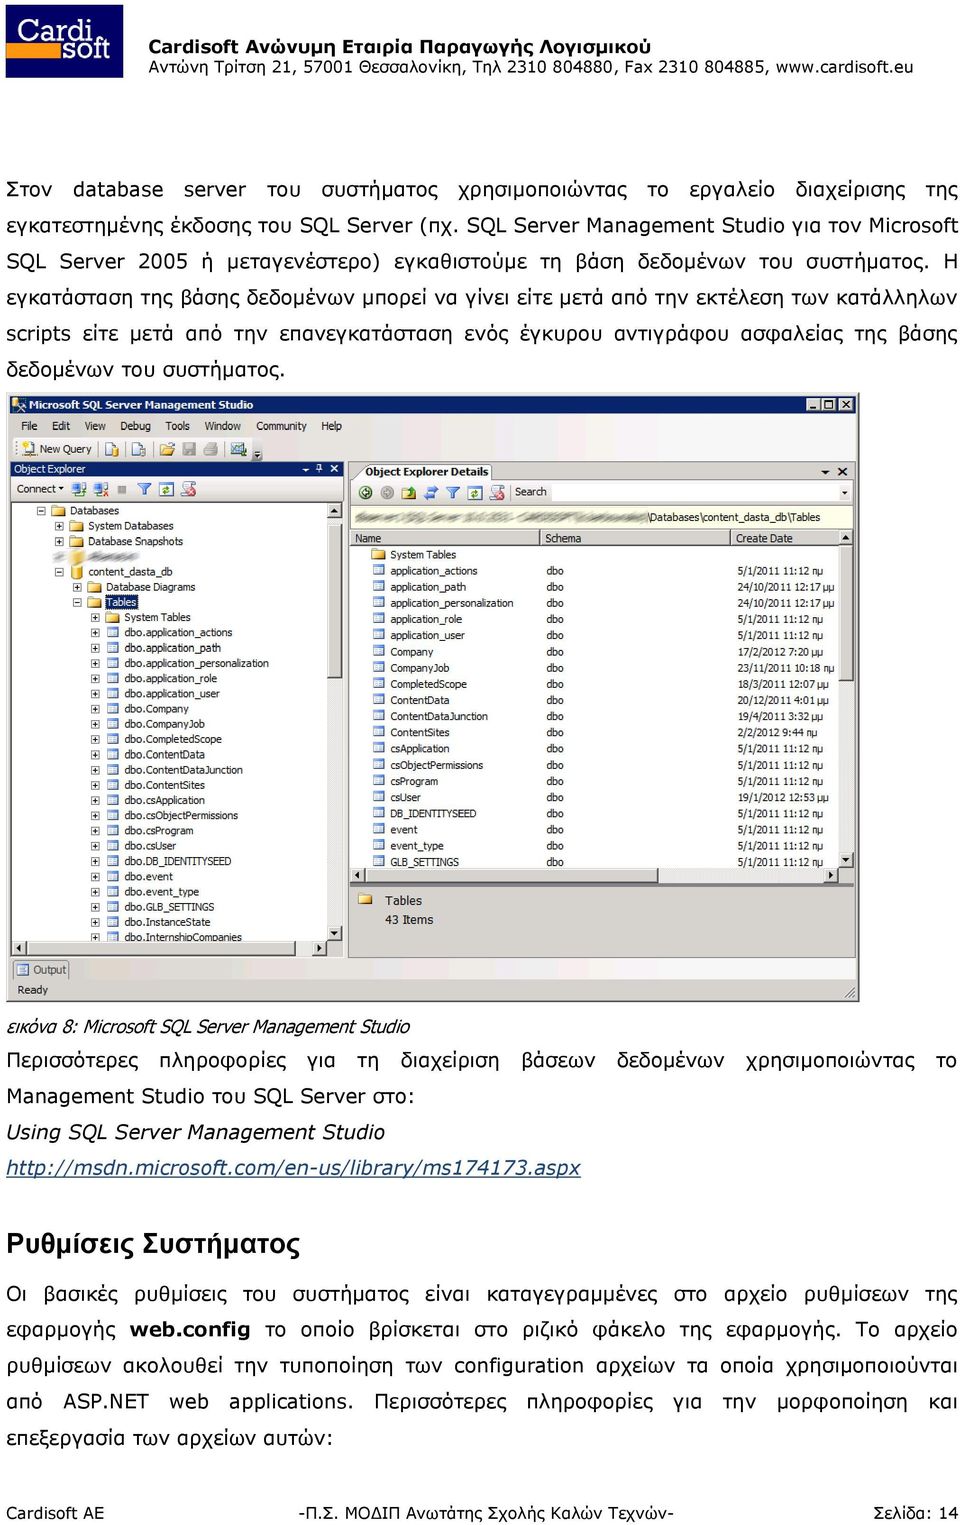Click the Save disk icon in toolbar

(x=188, y=449)
